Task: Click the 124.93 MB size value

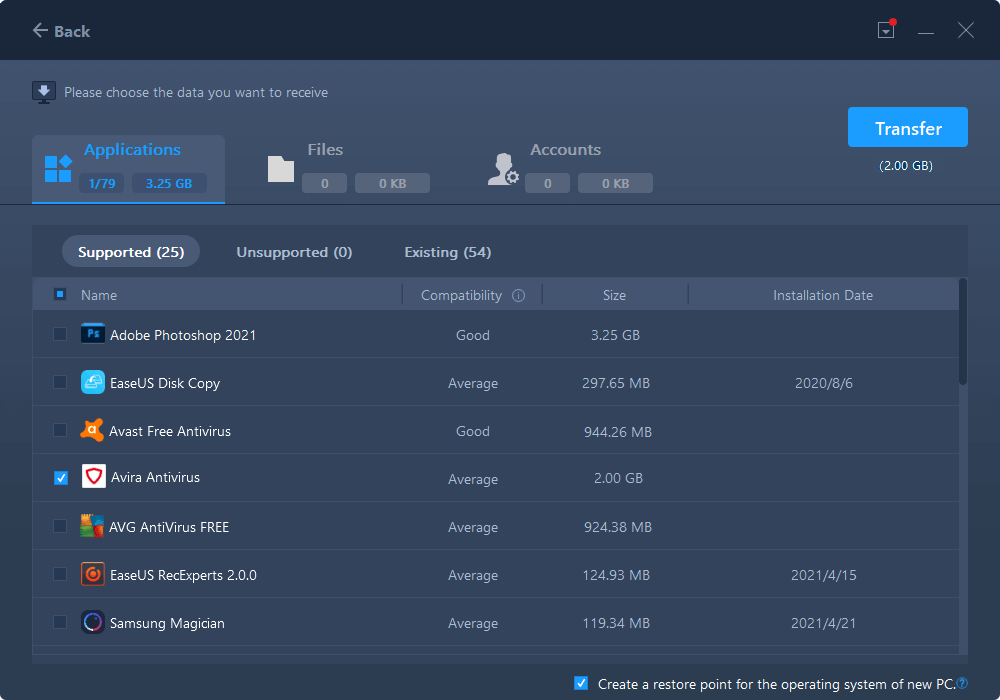Action: (616, 575)
